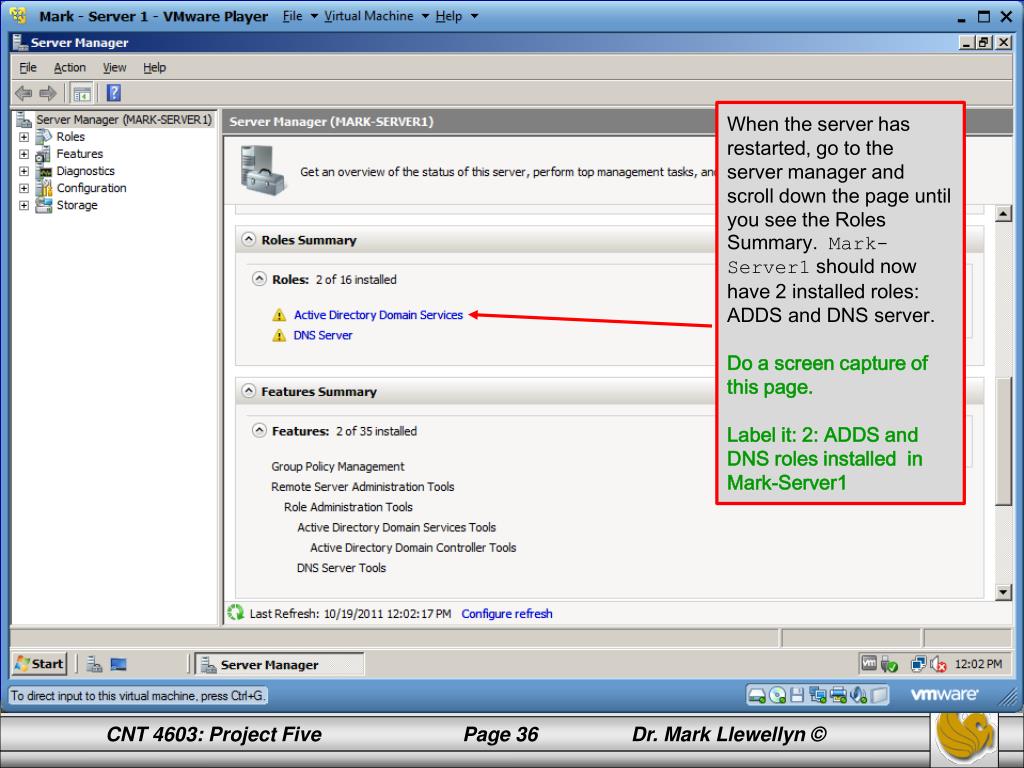Open Active Directory Domain Services role link
Screen dimensions: 1024x768
[x=378, y=315]
